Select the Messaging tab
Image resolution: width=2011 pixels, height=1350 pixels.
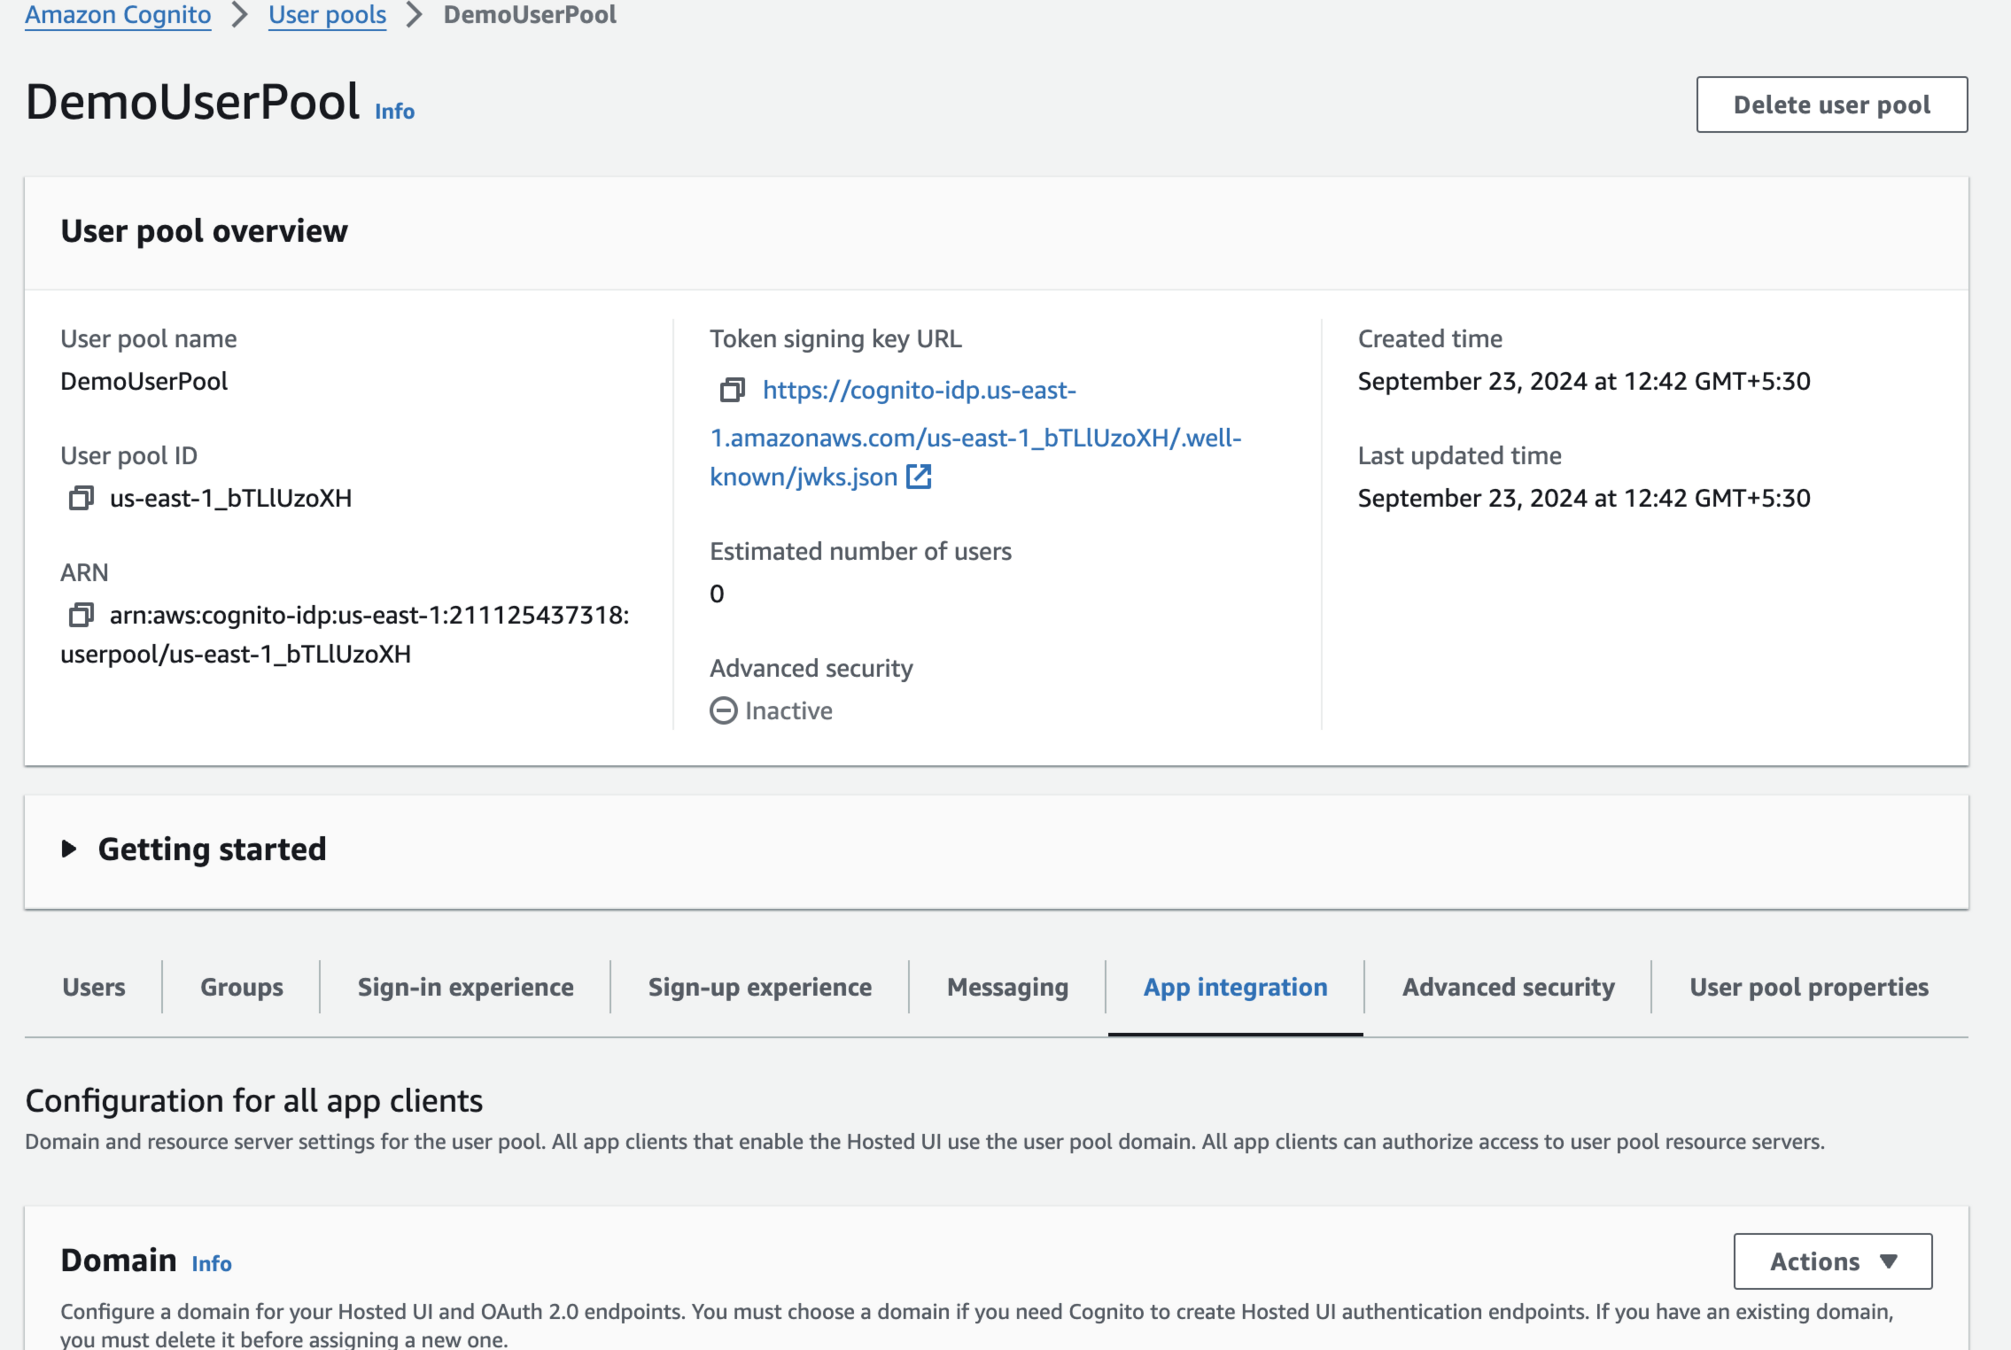click(x=1007, y=987)
